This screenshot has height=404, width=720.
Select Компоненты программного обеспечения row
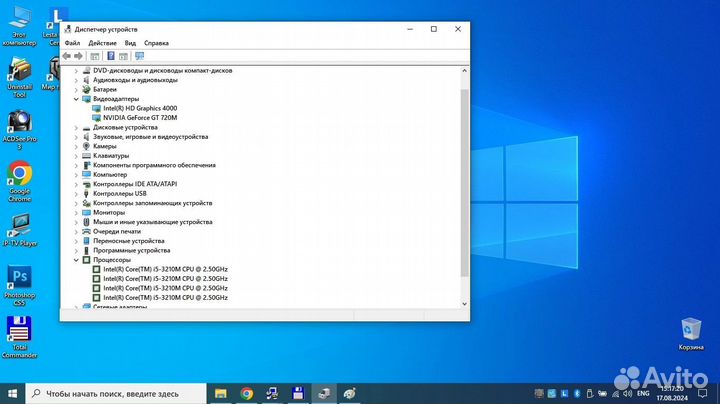coord(154,165)
